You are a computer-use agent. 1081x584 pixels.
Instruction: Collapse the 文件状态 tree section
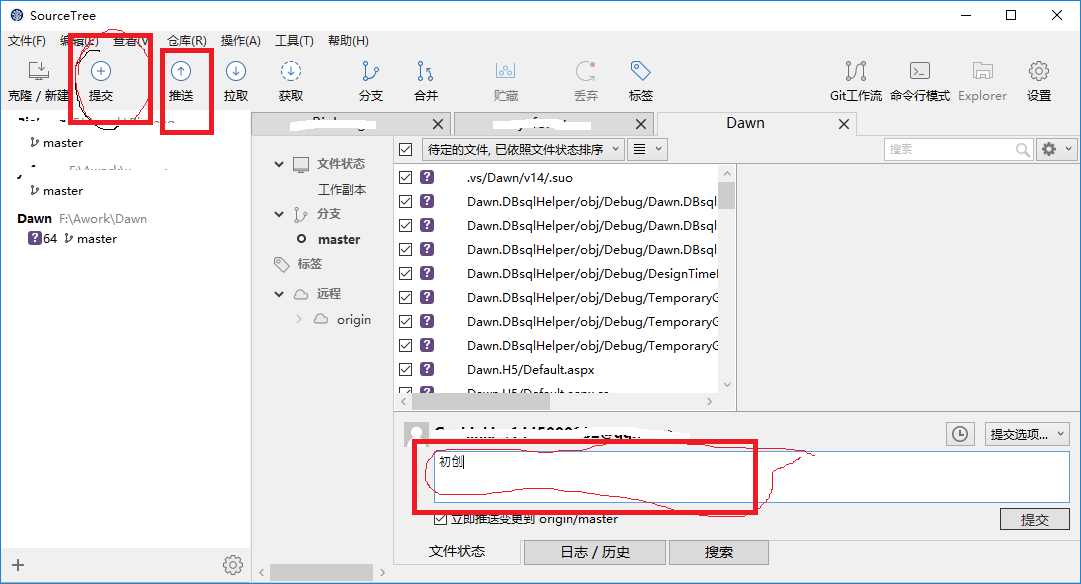(279, 164)
